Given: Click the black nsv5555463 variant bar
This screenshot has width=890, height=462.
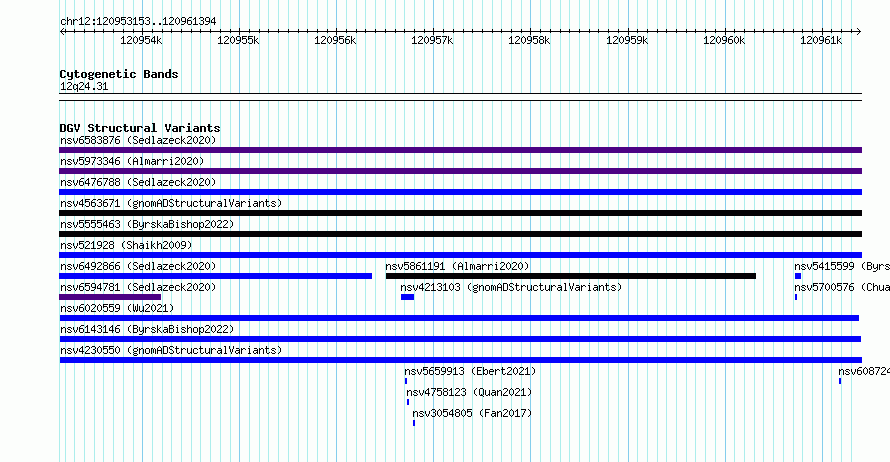Looking at the screenshot, I should [460, 234].
